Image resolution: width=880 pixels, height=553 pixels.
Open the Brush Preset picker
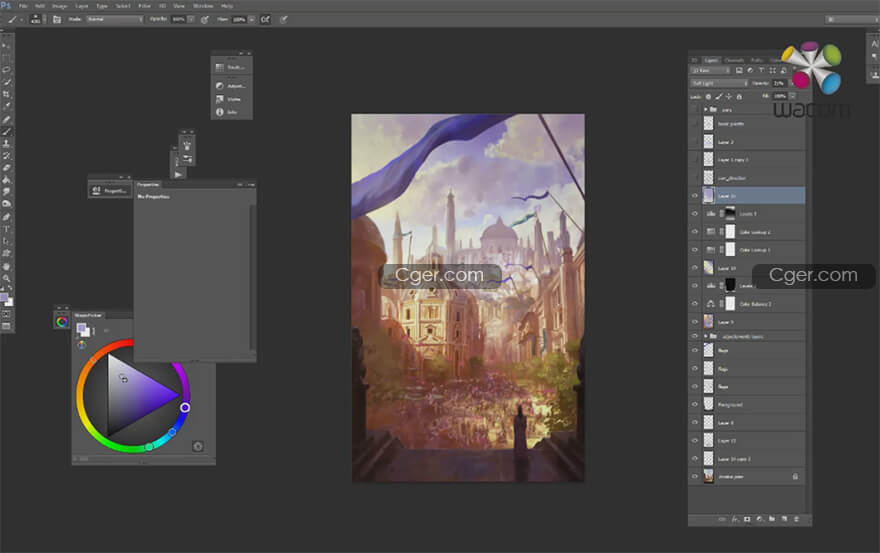[35, 19]
